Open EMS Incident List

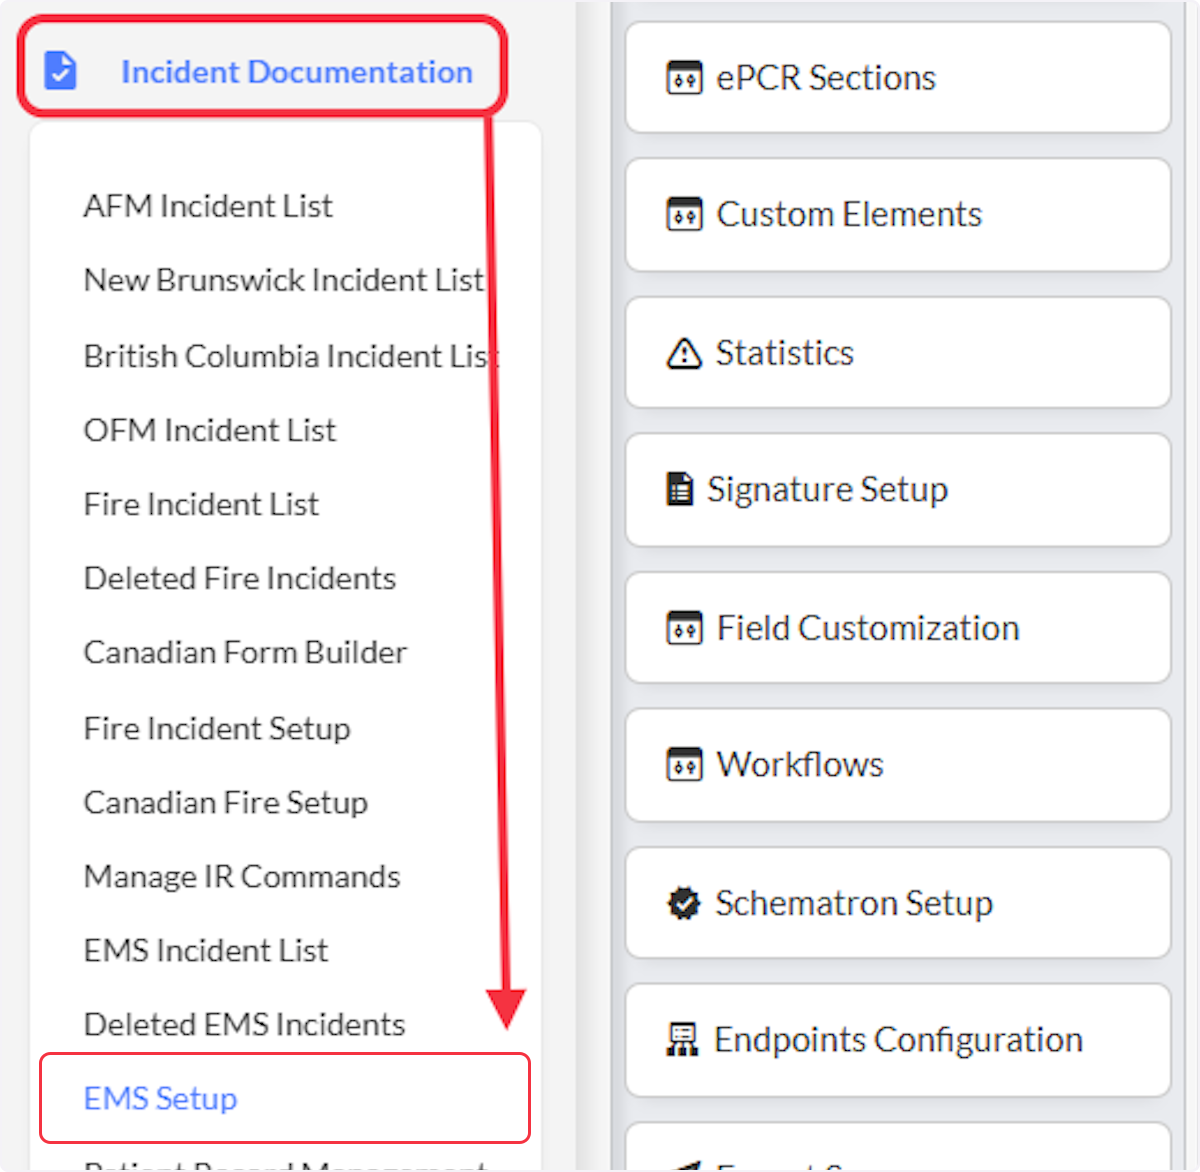tap(206, 950)
